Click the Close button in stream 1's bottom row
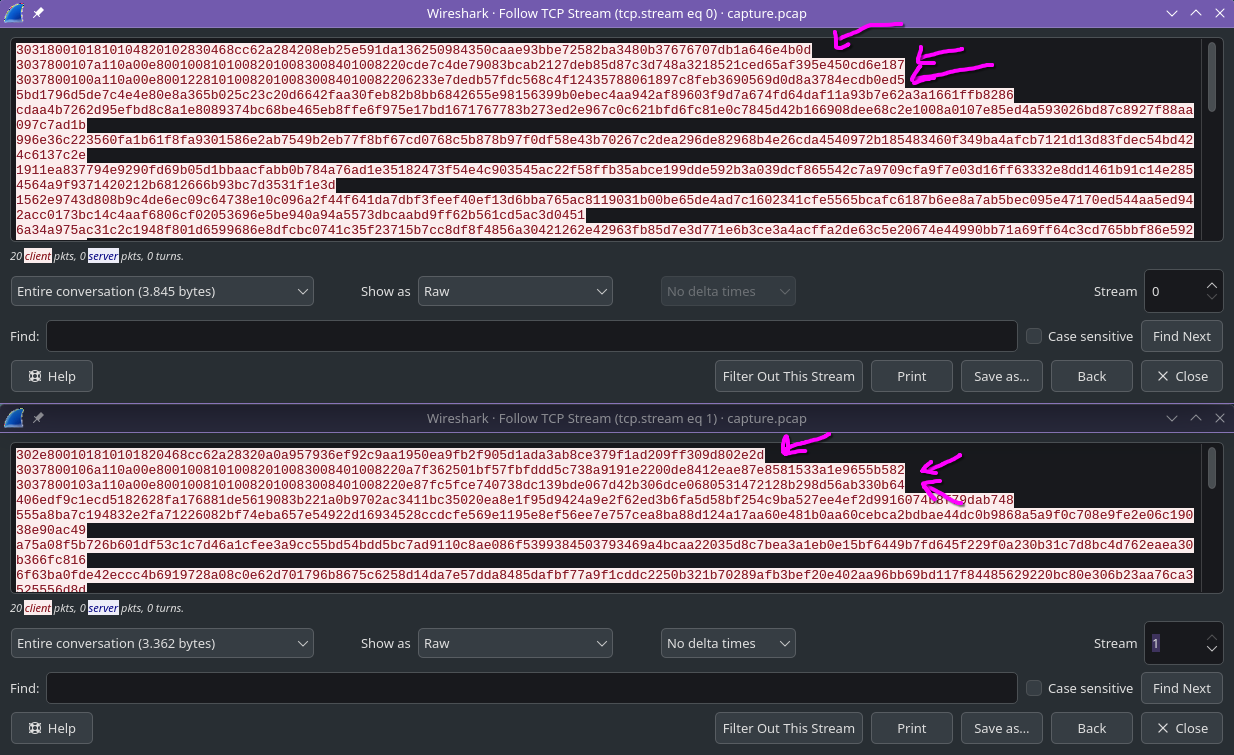This screenshot has height=755, width=1234. point(1182,728)
